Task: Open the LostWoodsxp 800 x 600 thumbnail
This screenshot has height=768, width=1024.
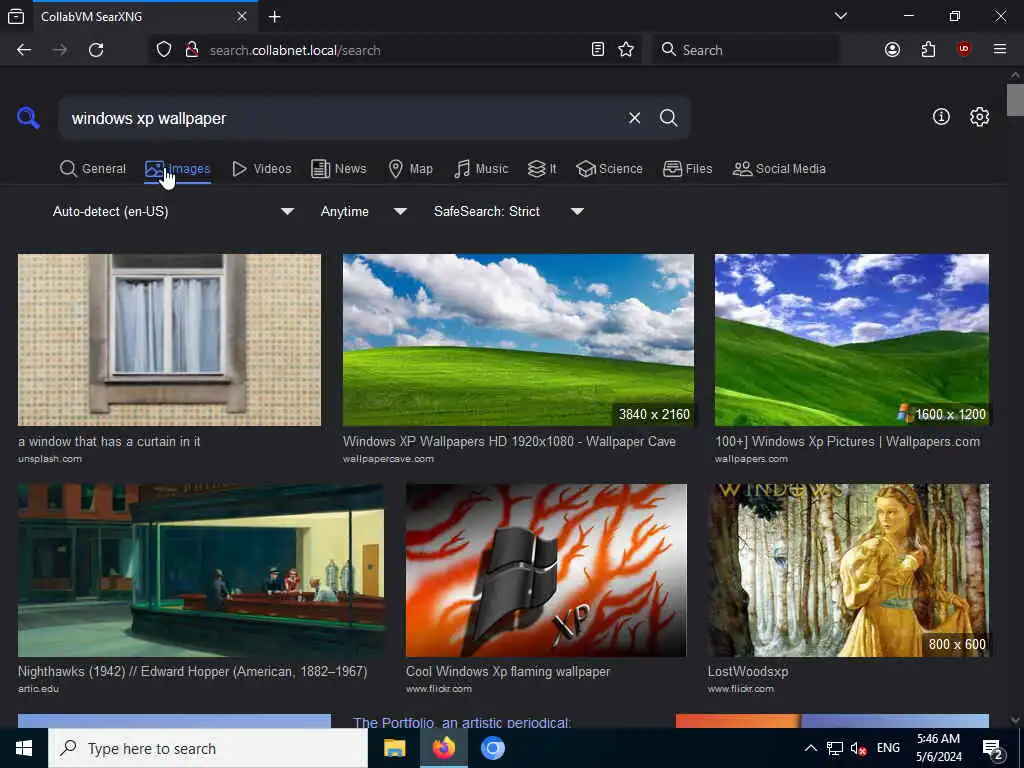Action: click(x=848, y=570)
